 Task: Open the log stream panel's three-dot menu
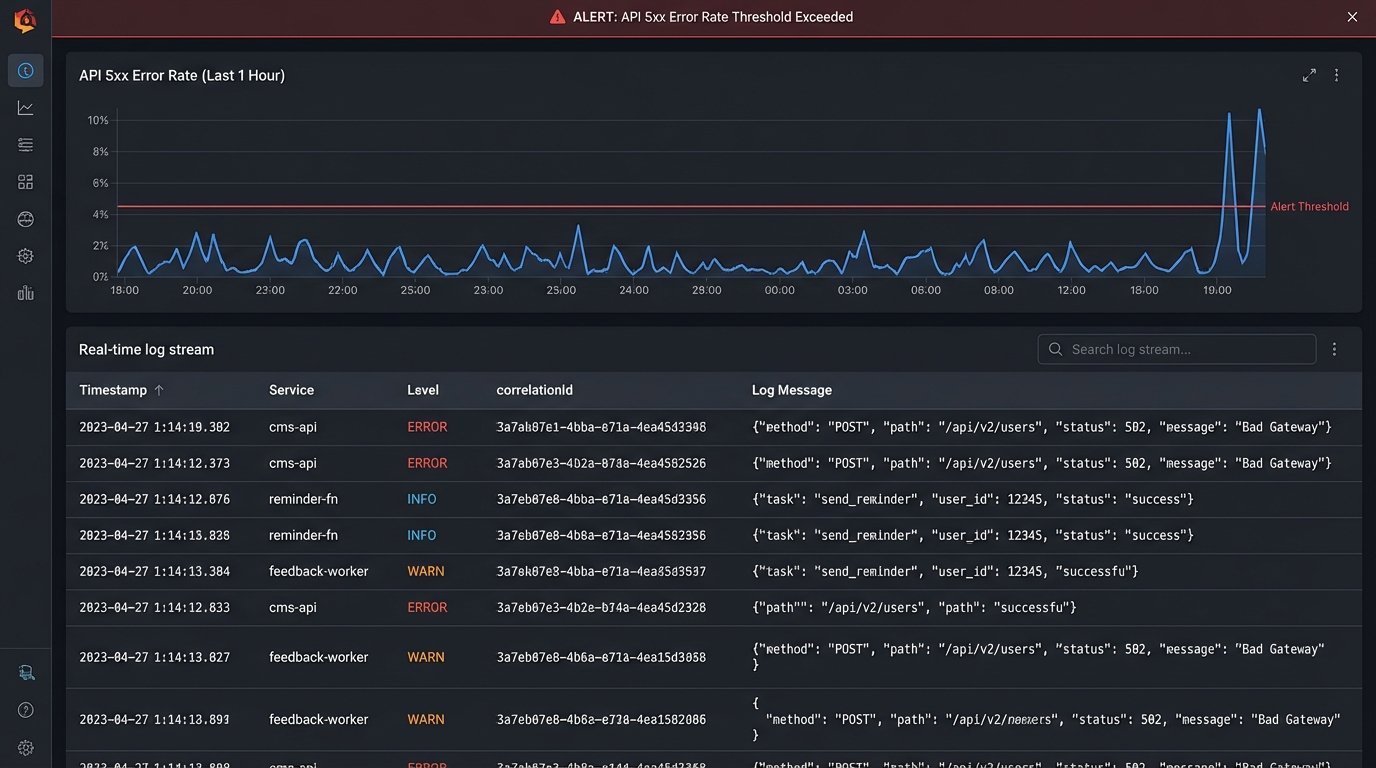[x=1334, y=349]
